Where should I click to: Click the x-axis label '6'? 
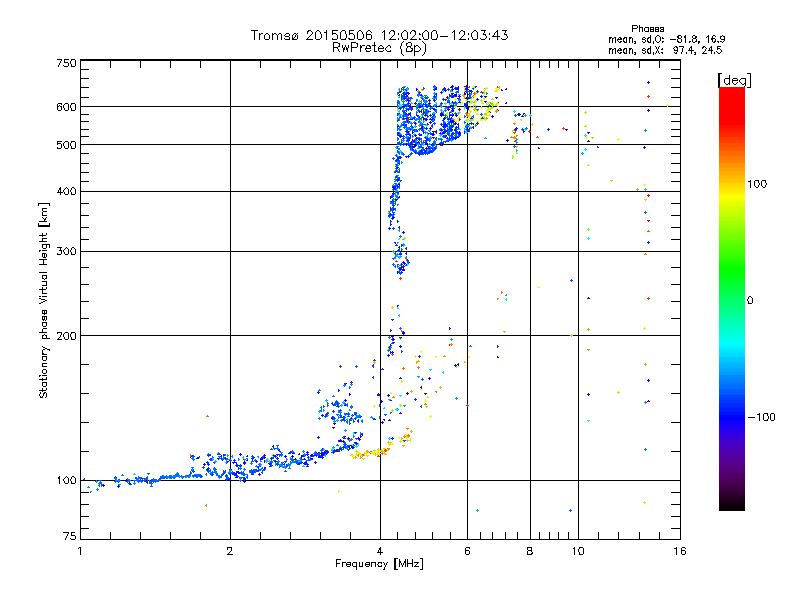[467, 551]
